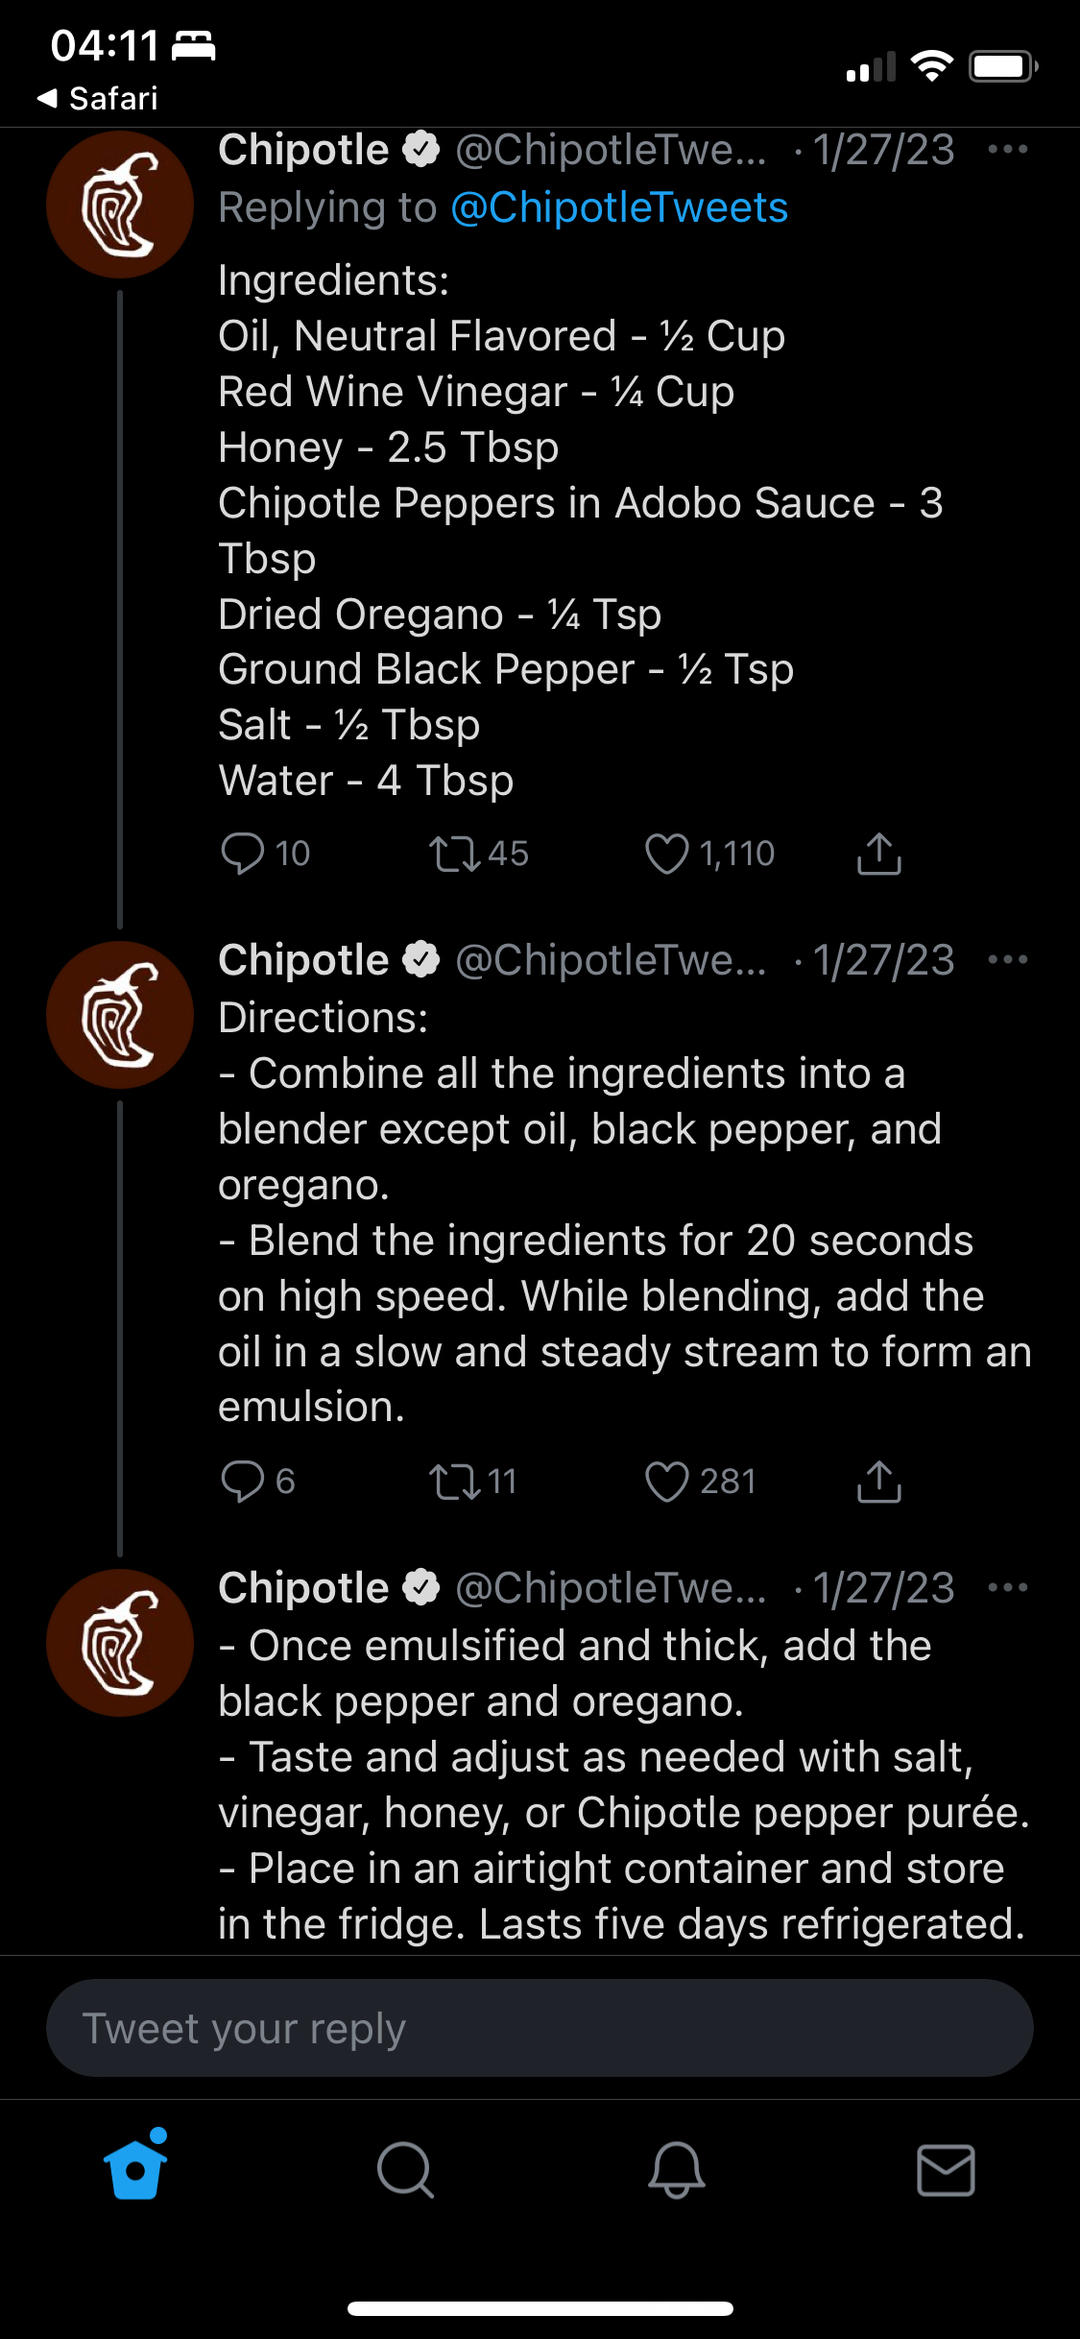This screenshot has height=2339, width=1080.
Task: Tap the Tweet your reply field
Action: click(539, 2028)
